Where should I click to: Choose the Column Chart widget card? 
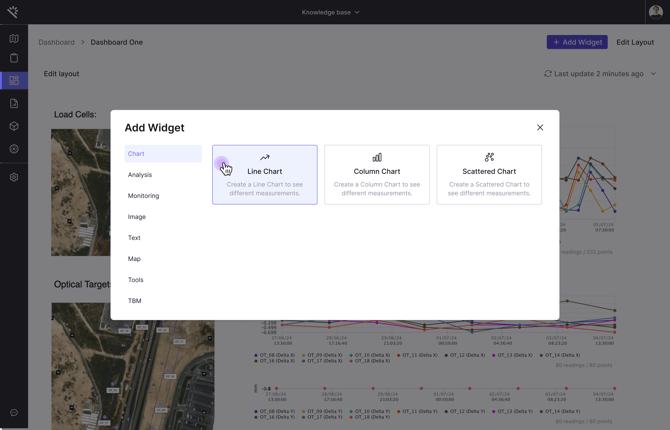[x=377, y=175]
